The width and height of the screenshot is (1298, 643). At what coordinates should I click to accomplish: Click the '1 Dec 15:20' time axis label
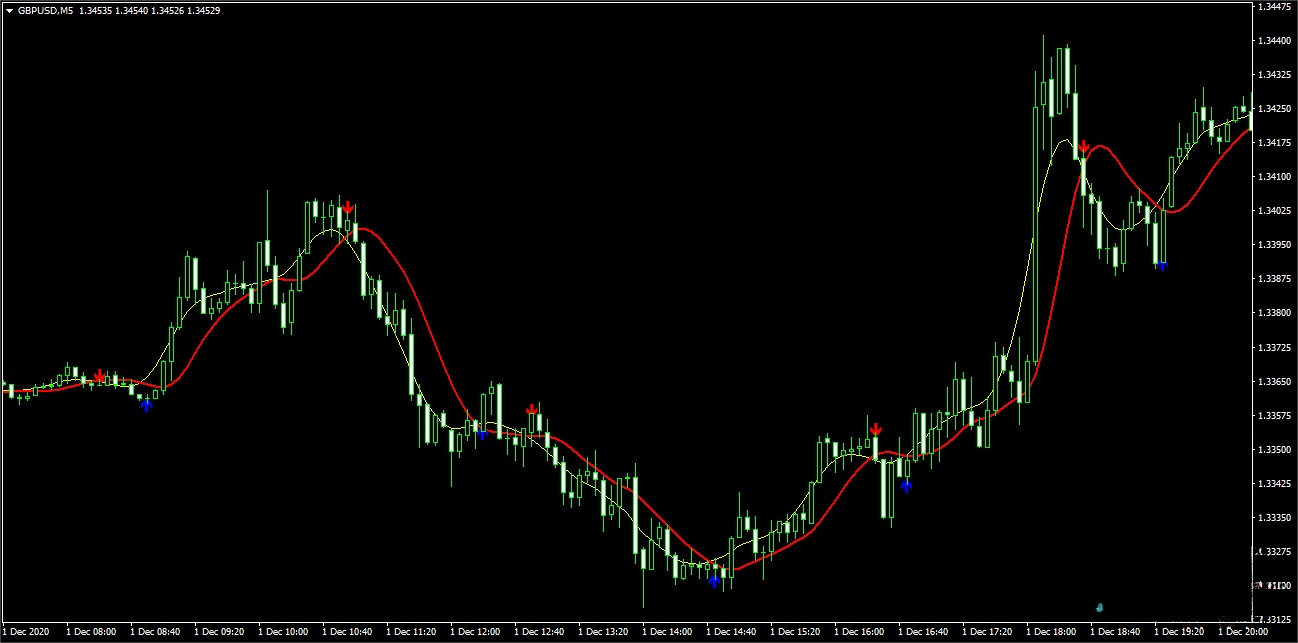[795, 632]
